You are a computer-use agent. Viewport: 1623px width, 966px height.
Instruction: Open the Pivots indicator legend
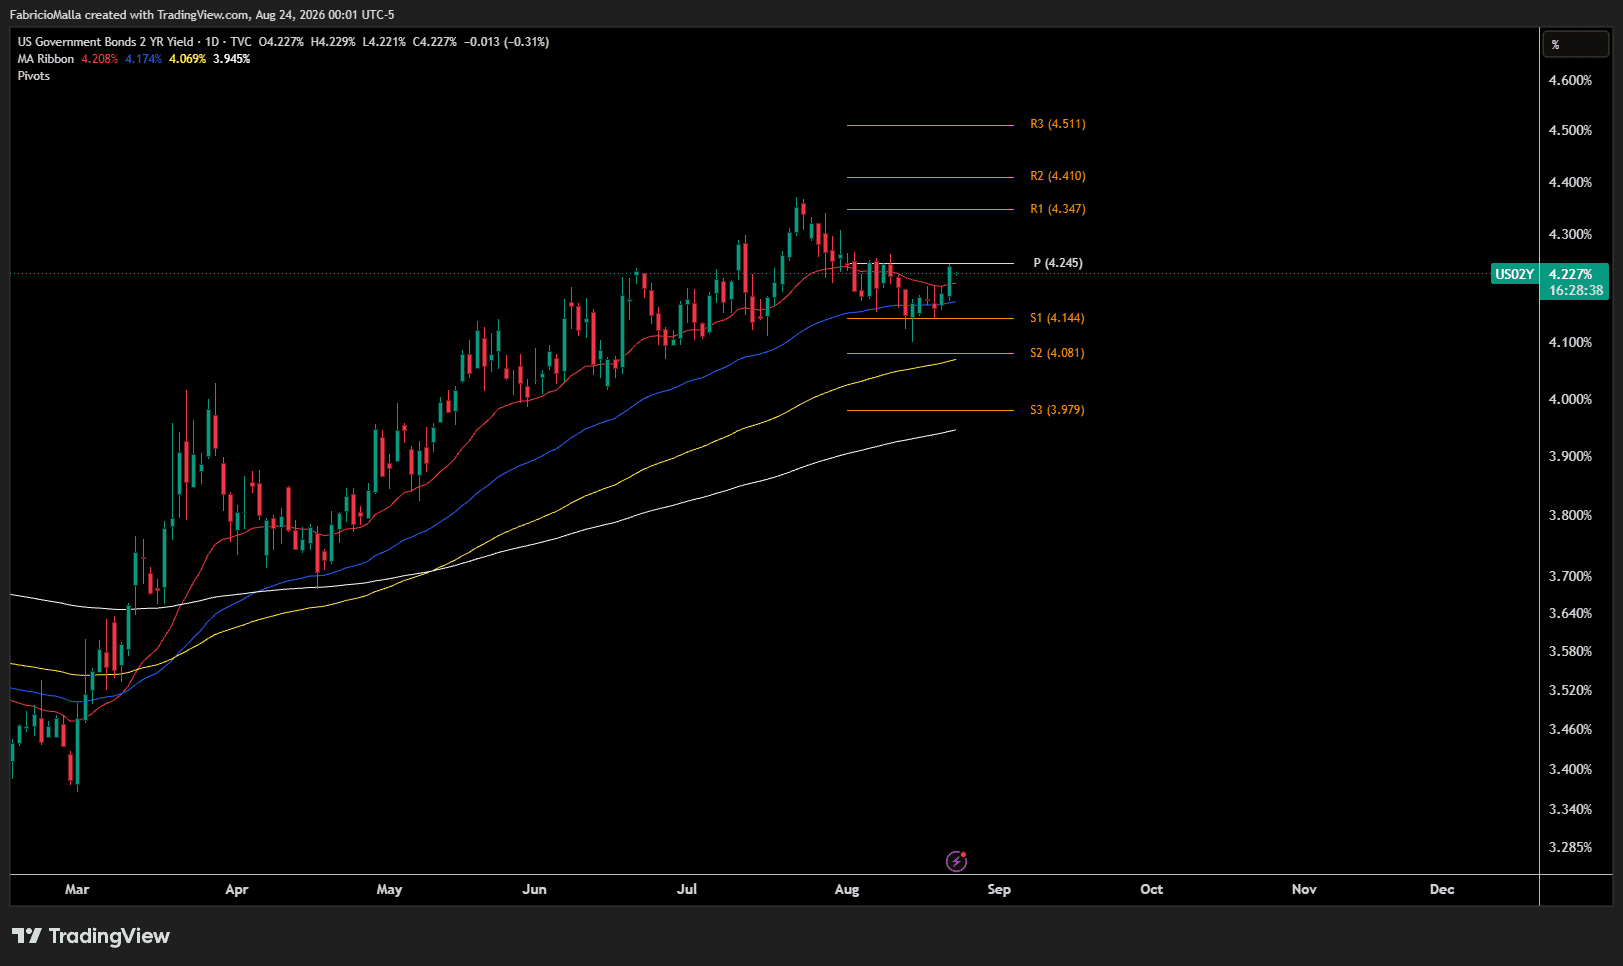point(34,76)
